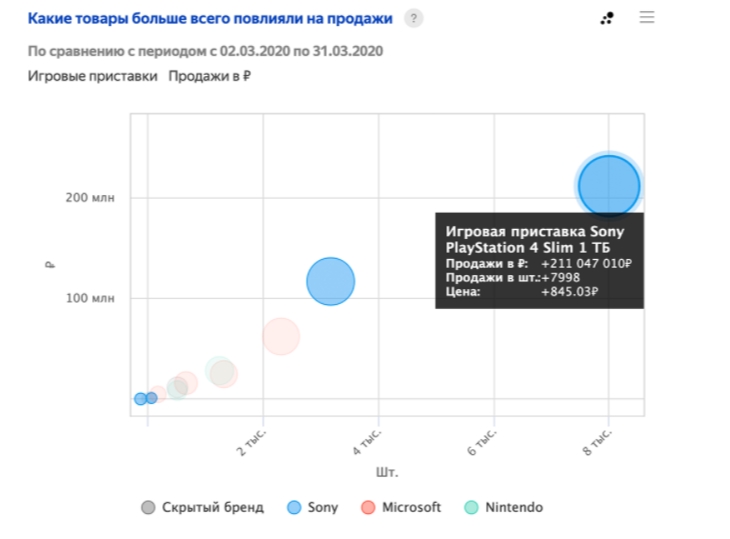This screenshot has width=730, height=539.
Task: Hide the Microsoft series via legend
Action: tap(400, 507)
